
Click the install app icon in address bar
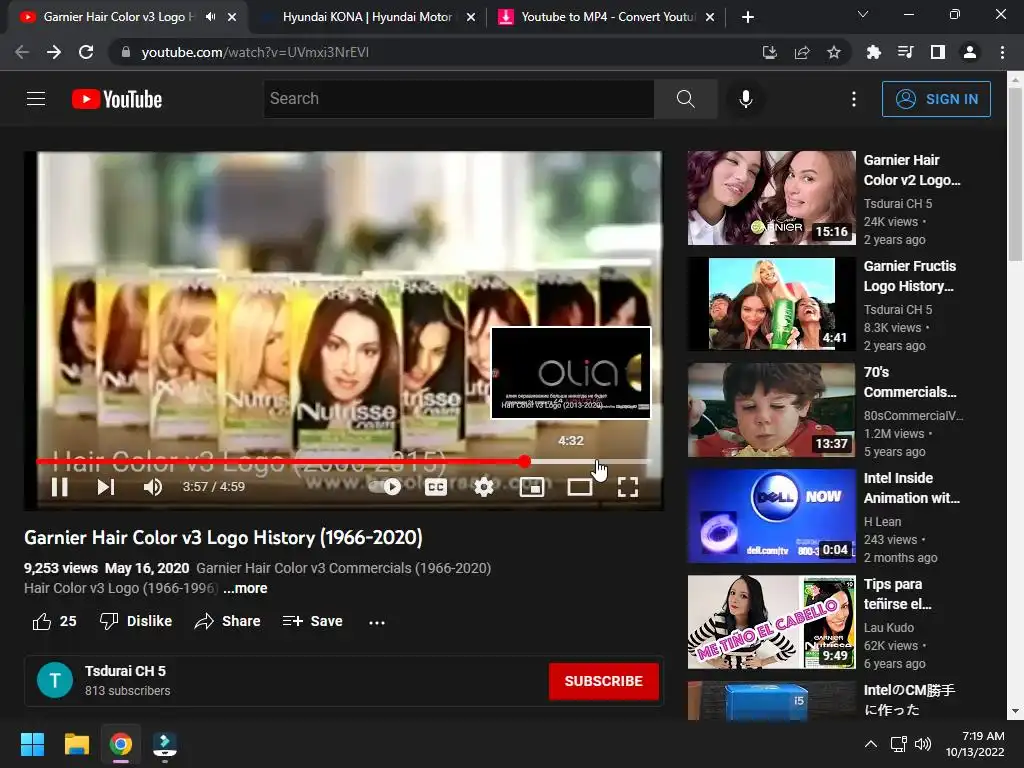click(x=770, y=52)
